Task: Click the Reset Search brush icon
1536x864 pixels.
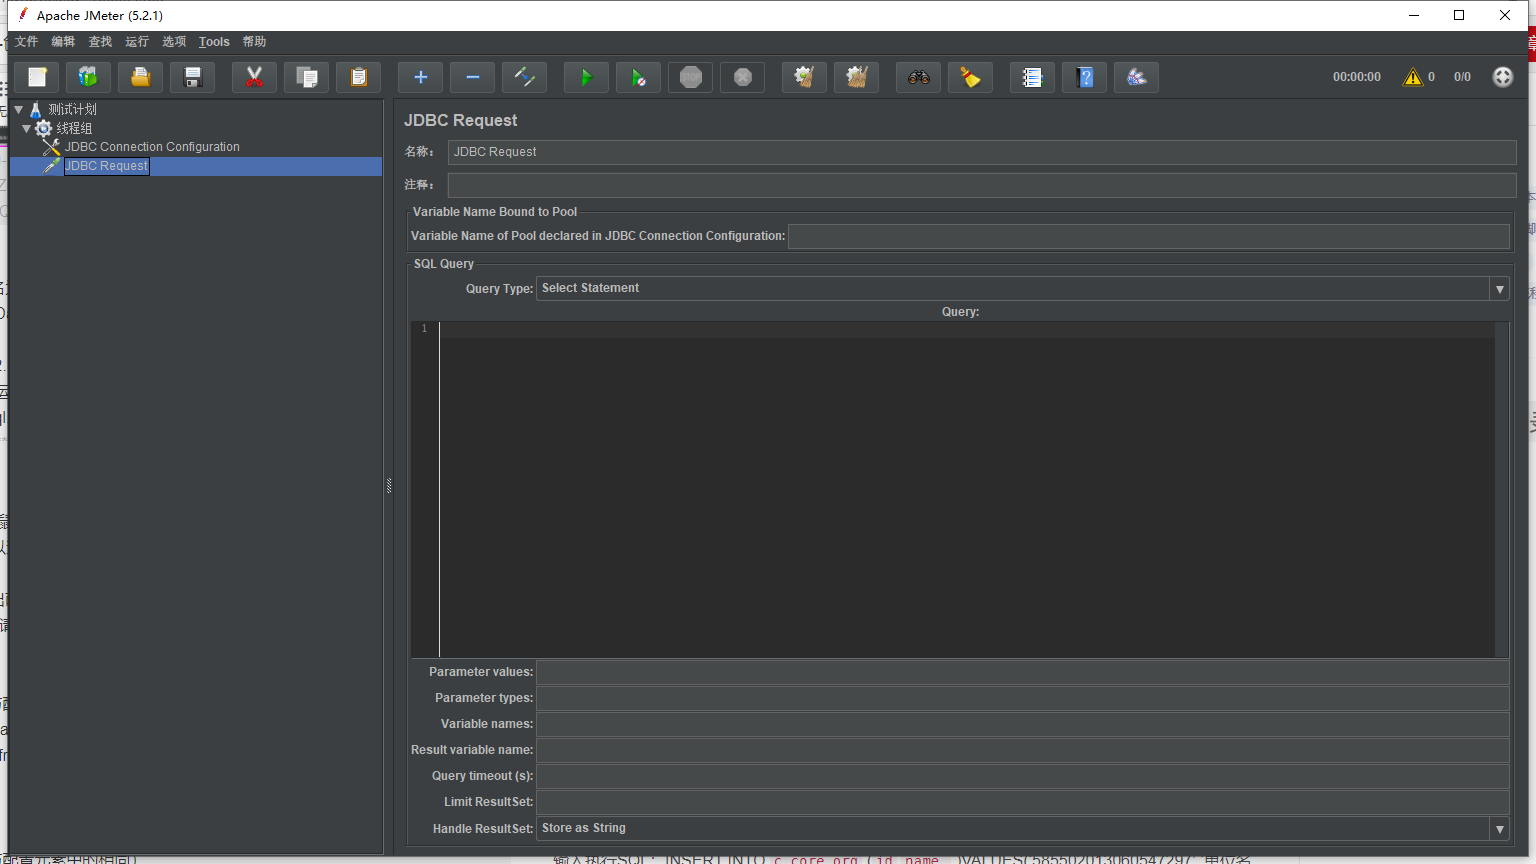Action: point(971,77)
